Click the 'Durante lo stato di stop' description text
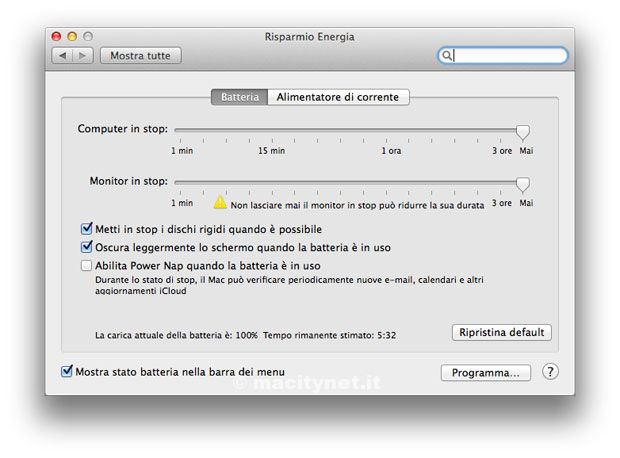 289,285
